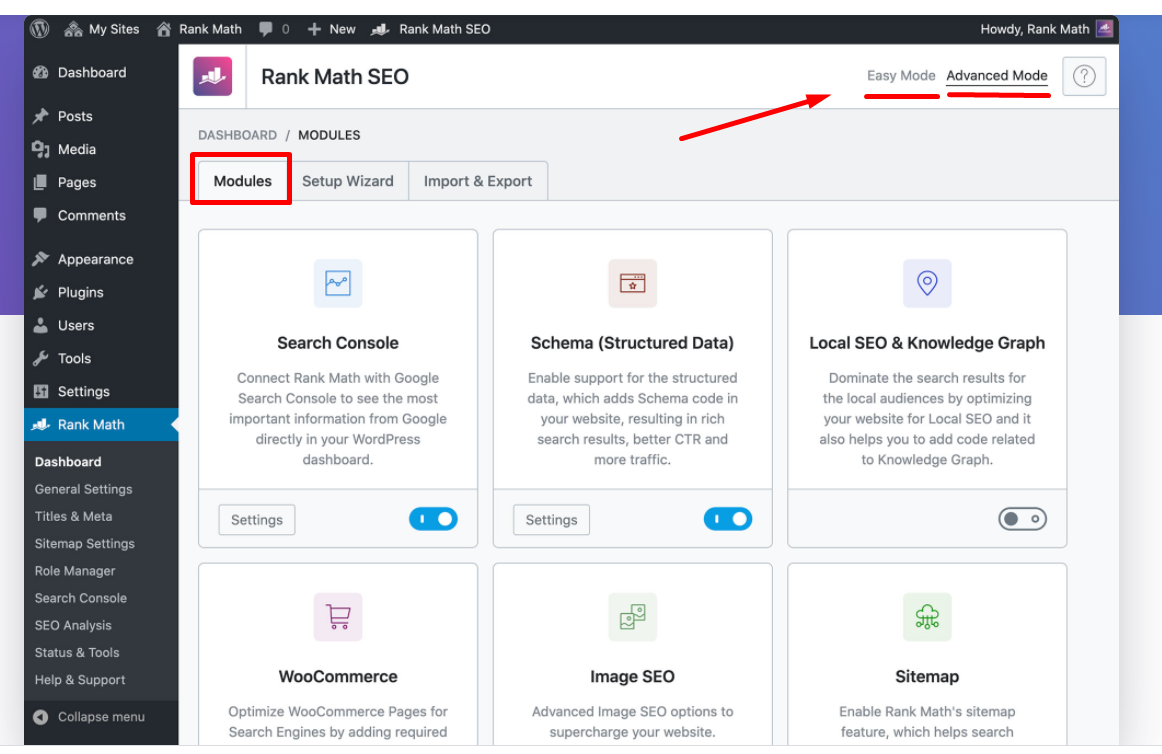
Task: Open Help & Support submenu
Action: 80,680
